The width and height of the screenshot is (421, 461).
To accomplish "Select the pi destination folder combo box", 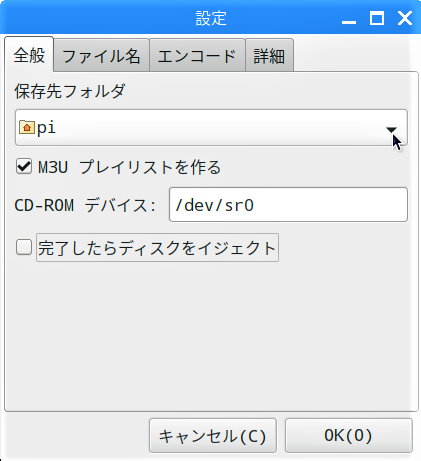I will [x=211, y=127].
